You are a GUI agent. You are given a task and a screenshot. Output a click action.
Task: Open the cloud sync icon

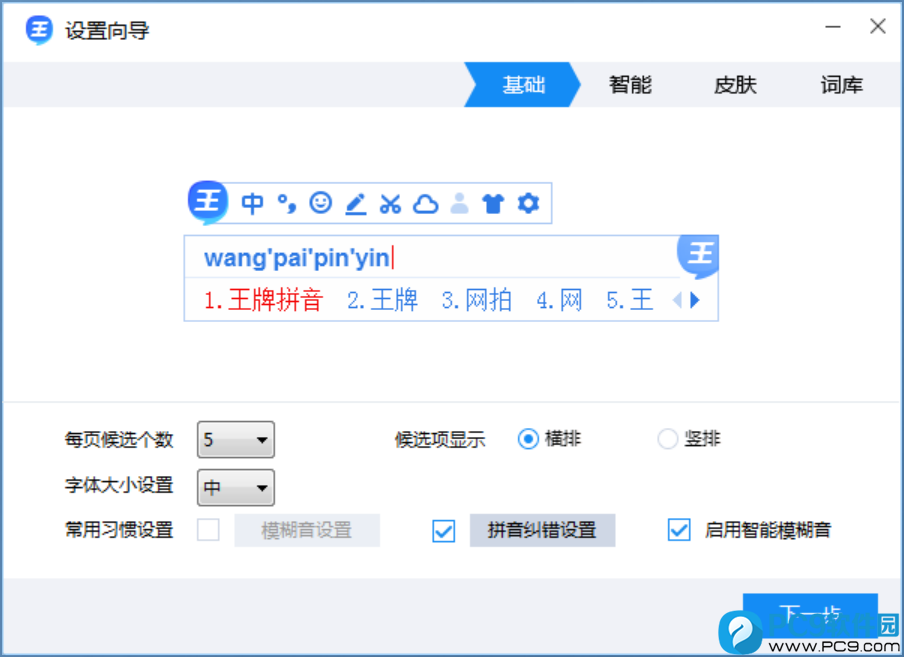425,204
